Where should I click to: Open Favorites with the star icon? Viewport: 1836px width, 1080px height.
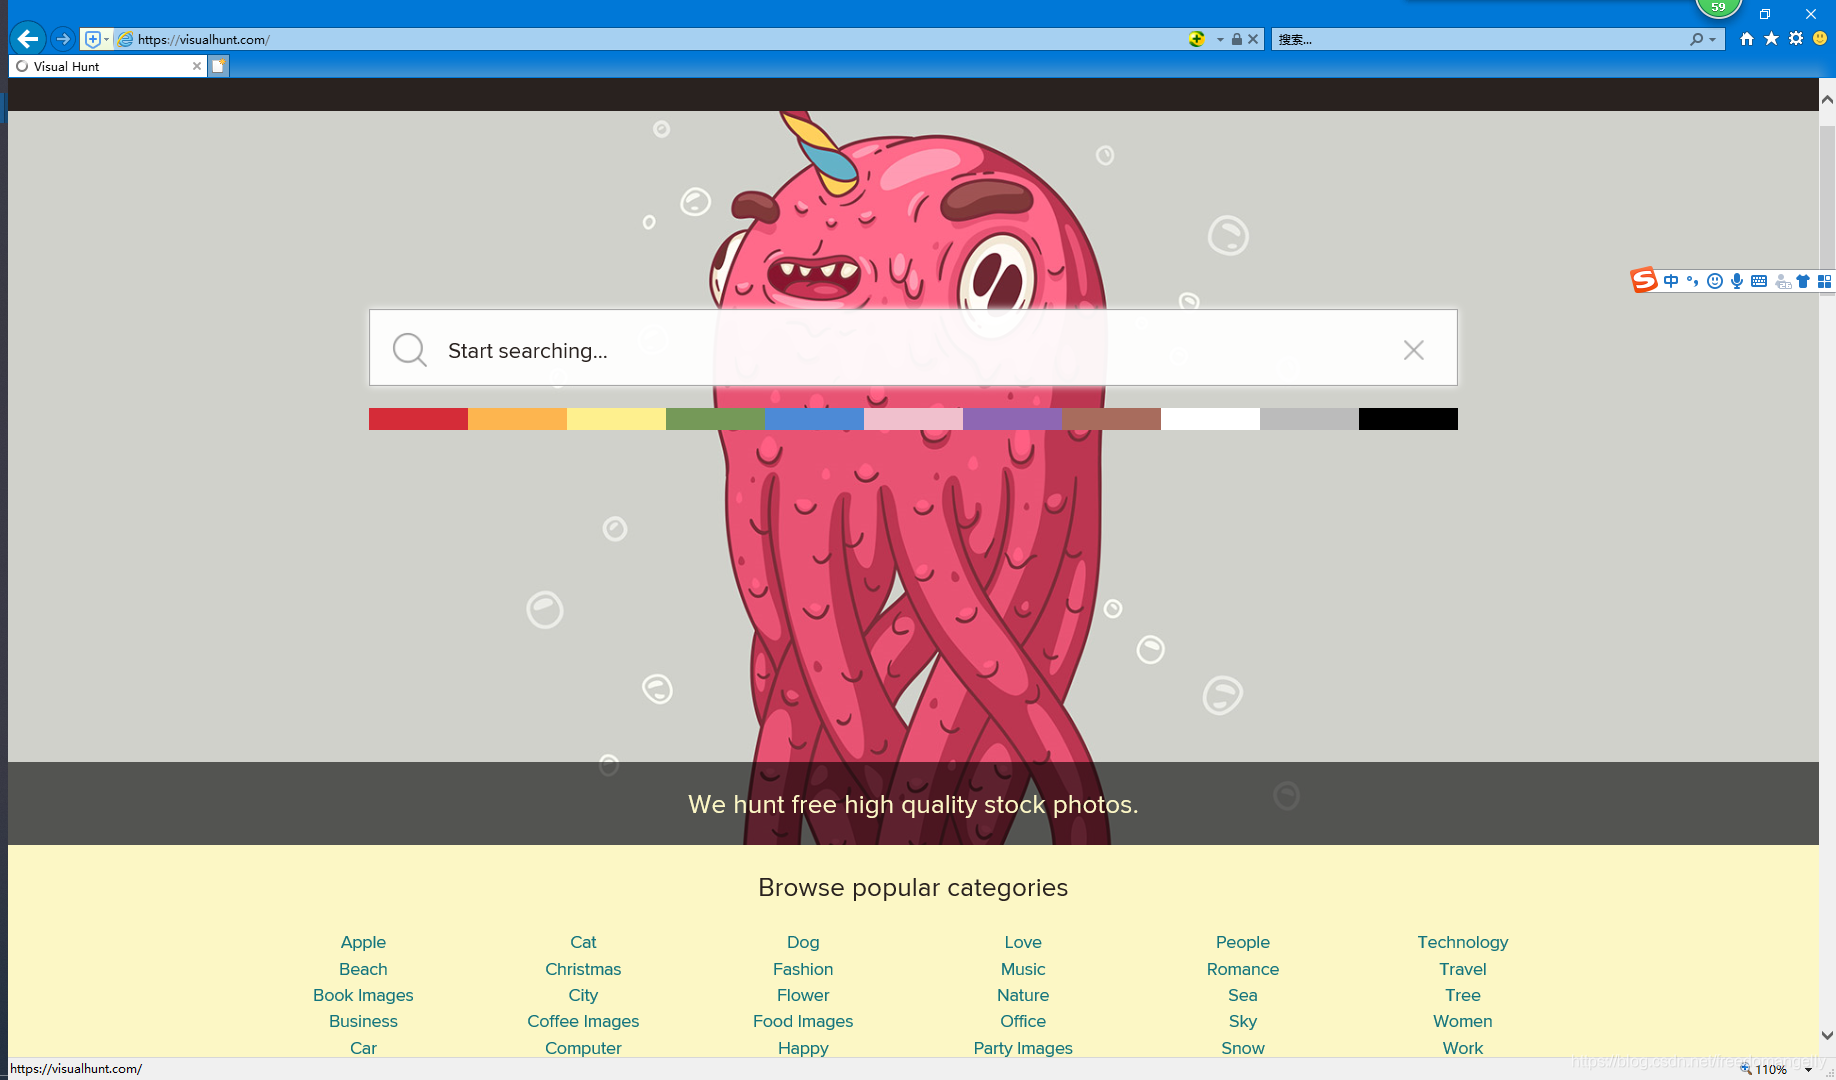pyautogui.click(x=1771, y=39)
